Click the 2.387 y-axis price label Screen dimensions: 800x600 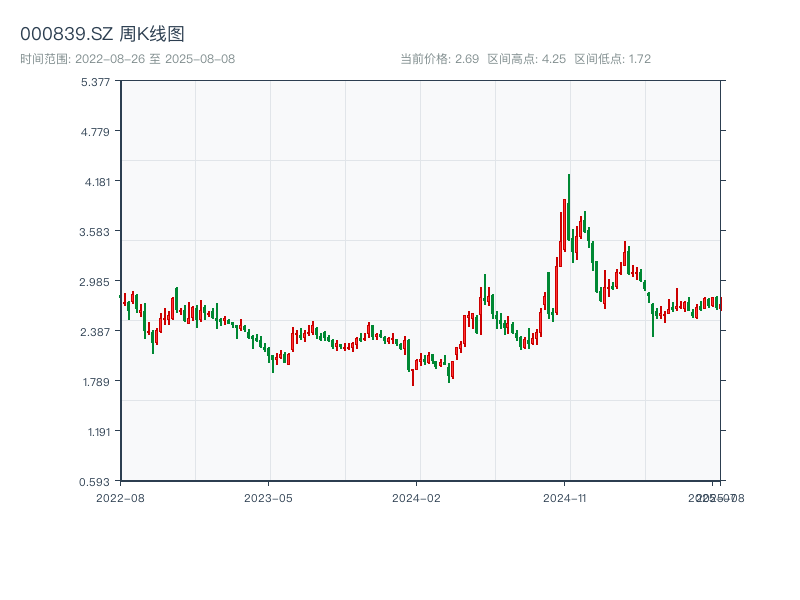tap(96, 331)
